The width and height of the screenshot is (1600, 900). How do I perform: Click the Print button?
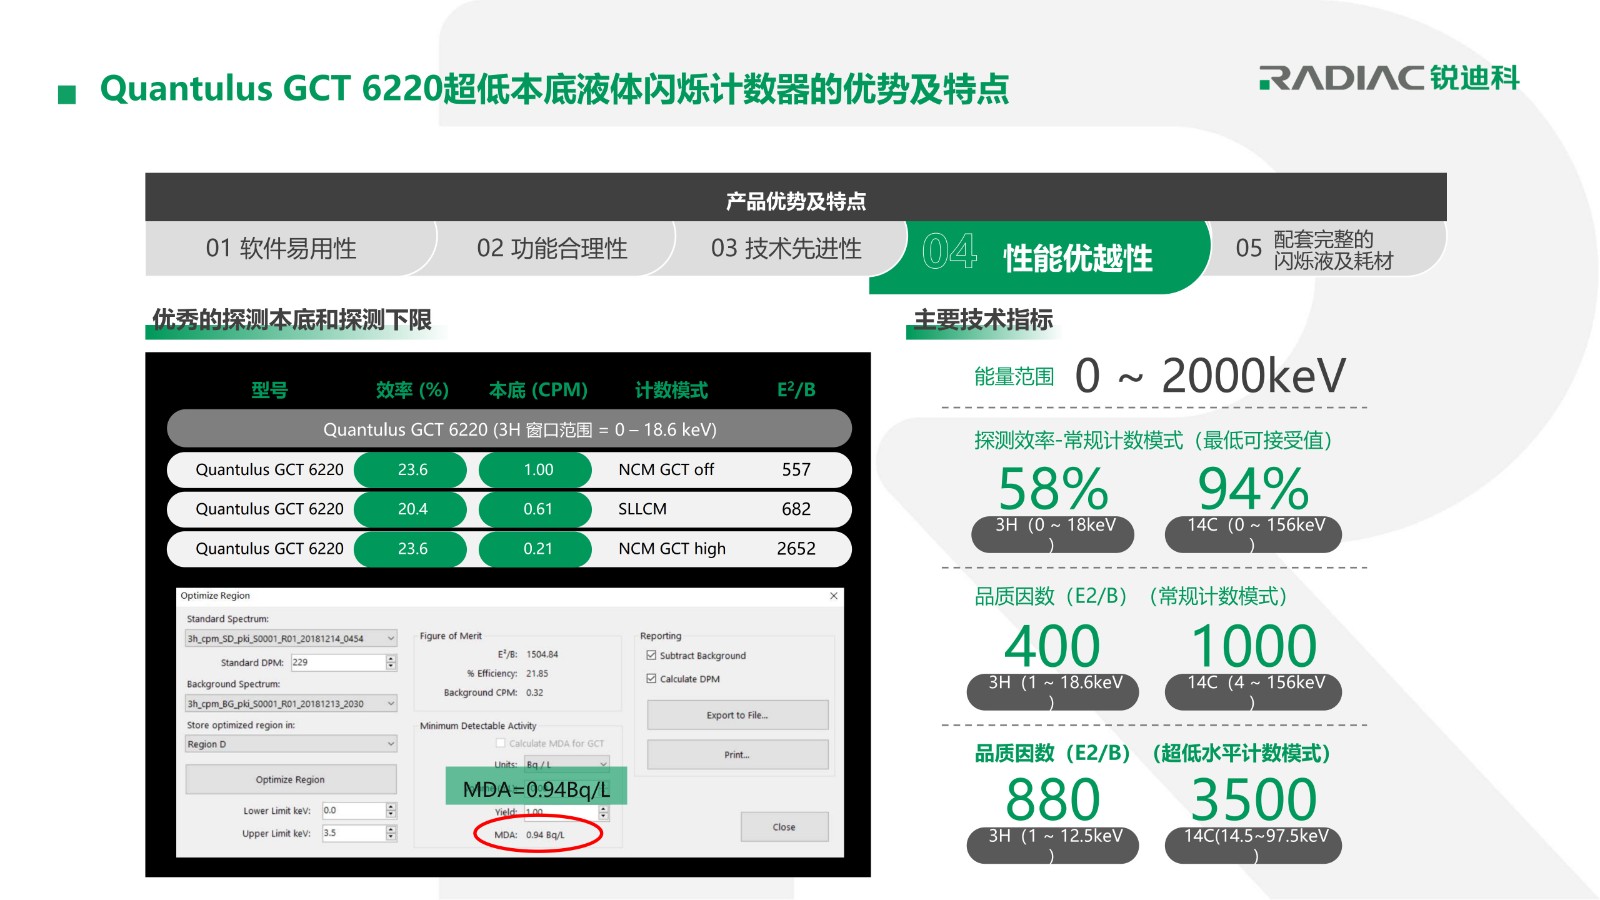coord(737,755)
